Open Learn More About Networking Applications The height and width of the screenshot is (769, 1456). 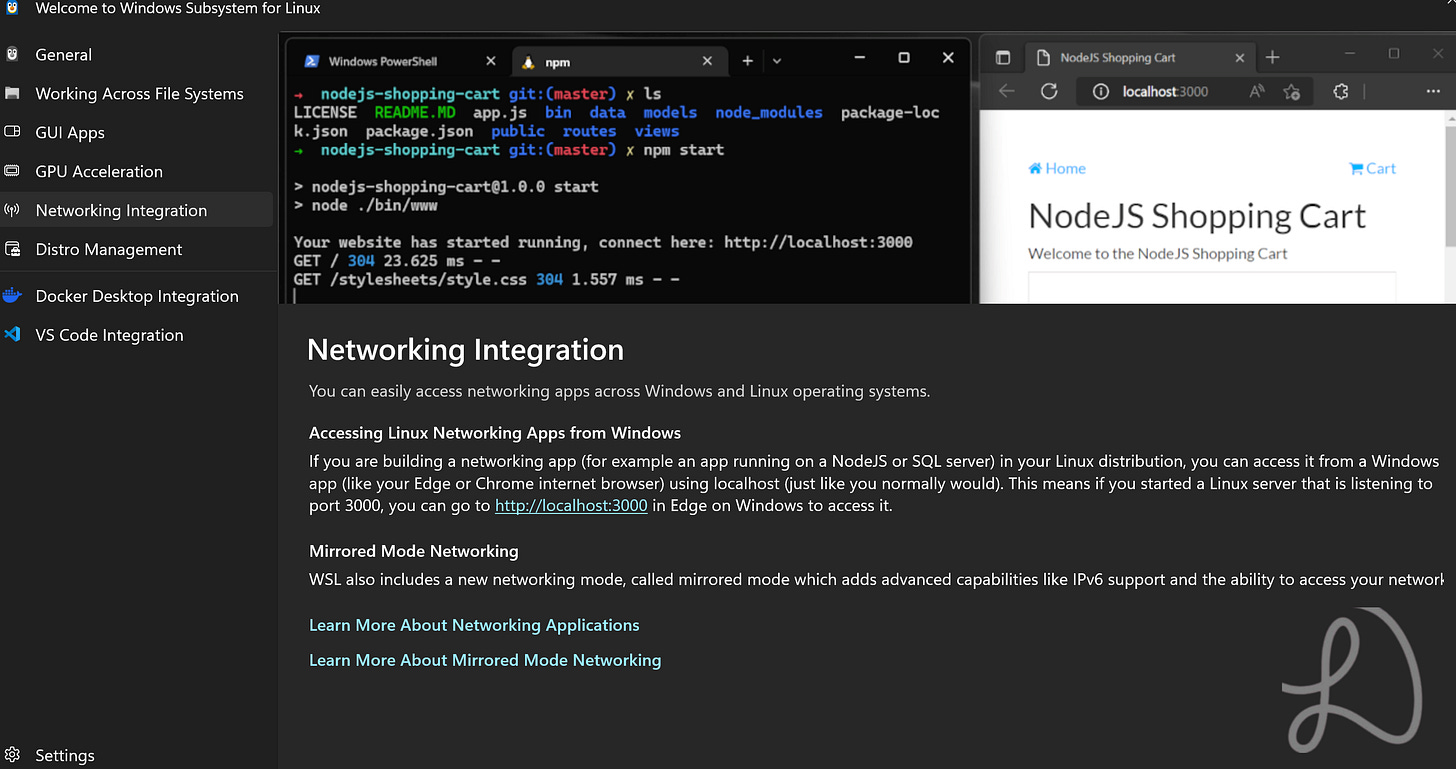pyautogui.click(x=474, y=625)
